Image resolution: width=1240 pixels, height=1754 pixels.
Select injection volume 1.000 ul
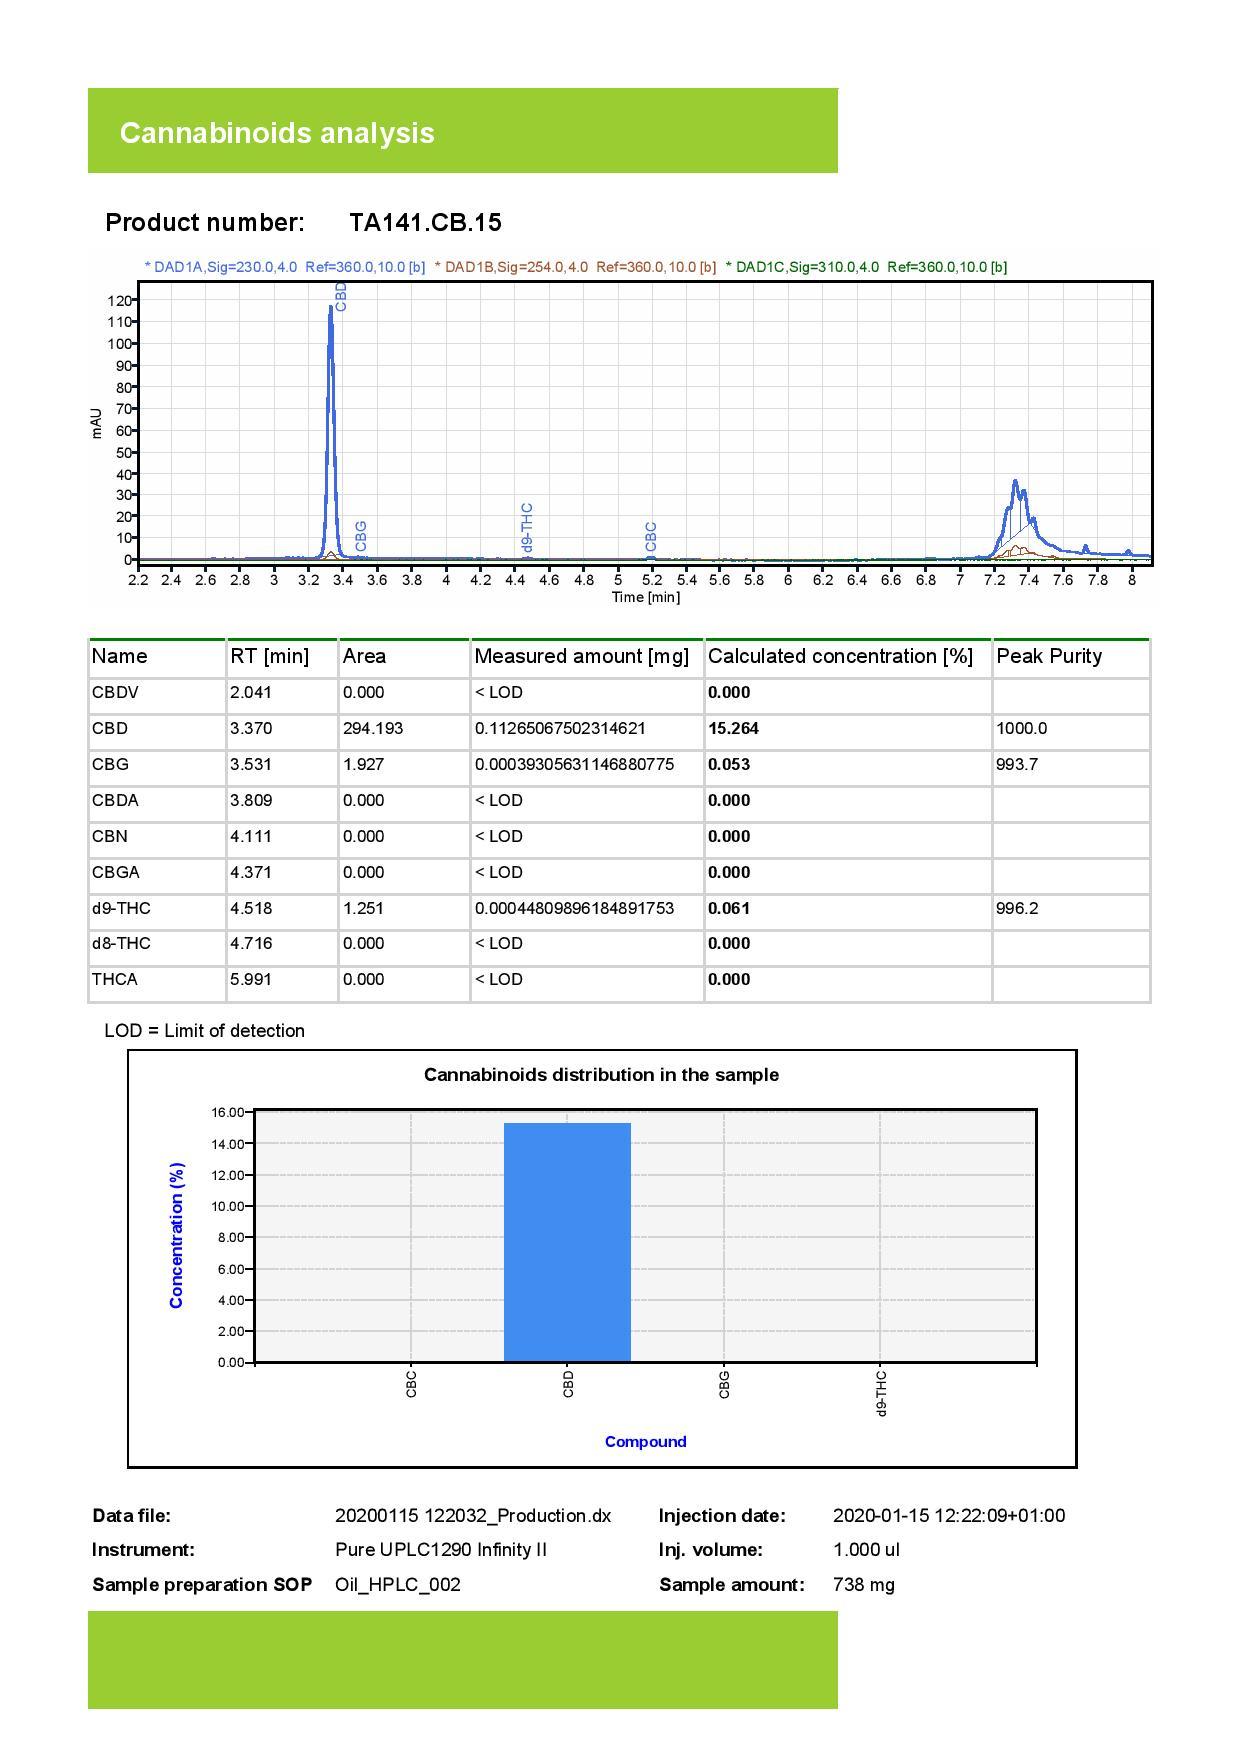[866, 1550]
